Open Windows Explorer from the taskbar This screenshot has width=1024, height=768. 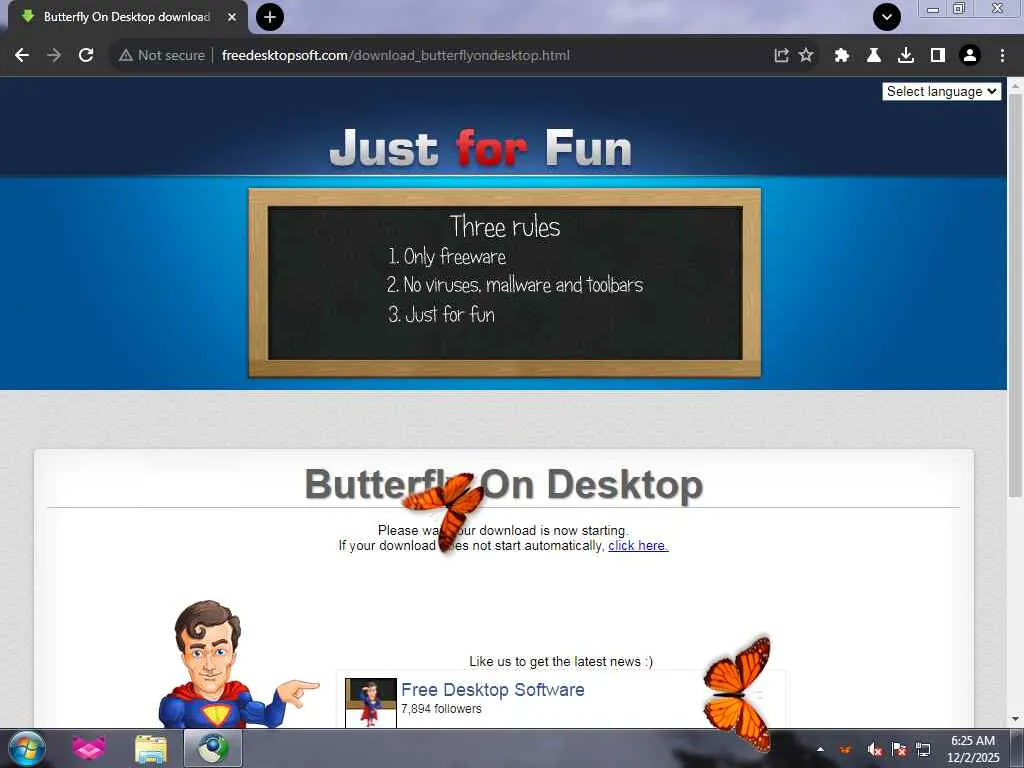[x=151, y=749]
